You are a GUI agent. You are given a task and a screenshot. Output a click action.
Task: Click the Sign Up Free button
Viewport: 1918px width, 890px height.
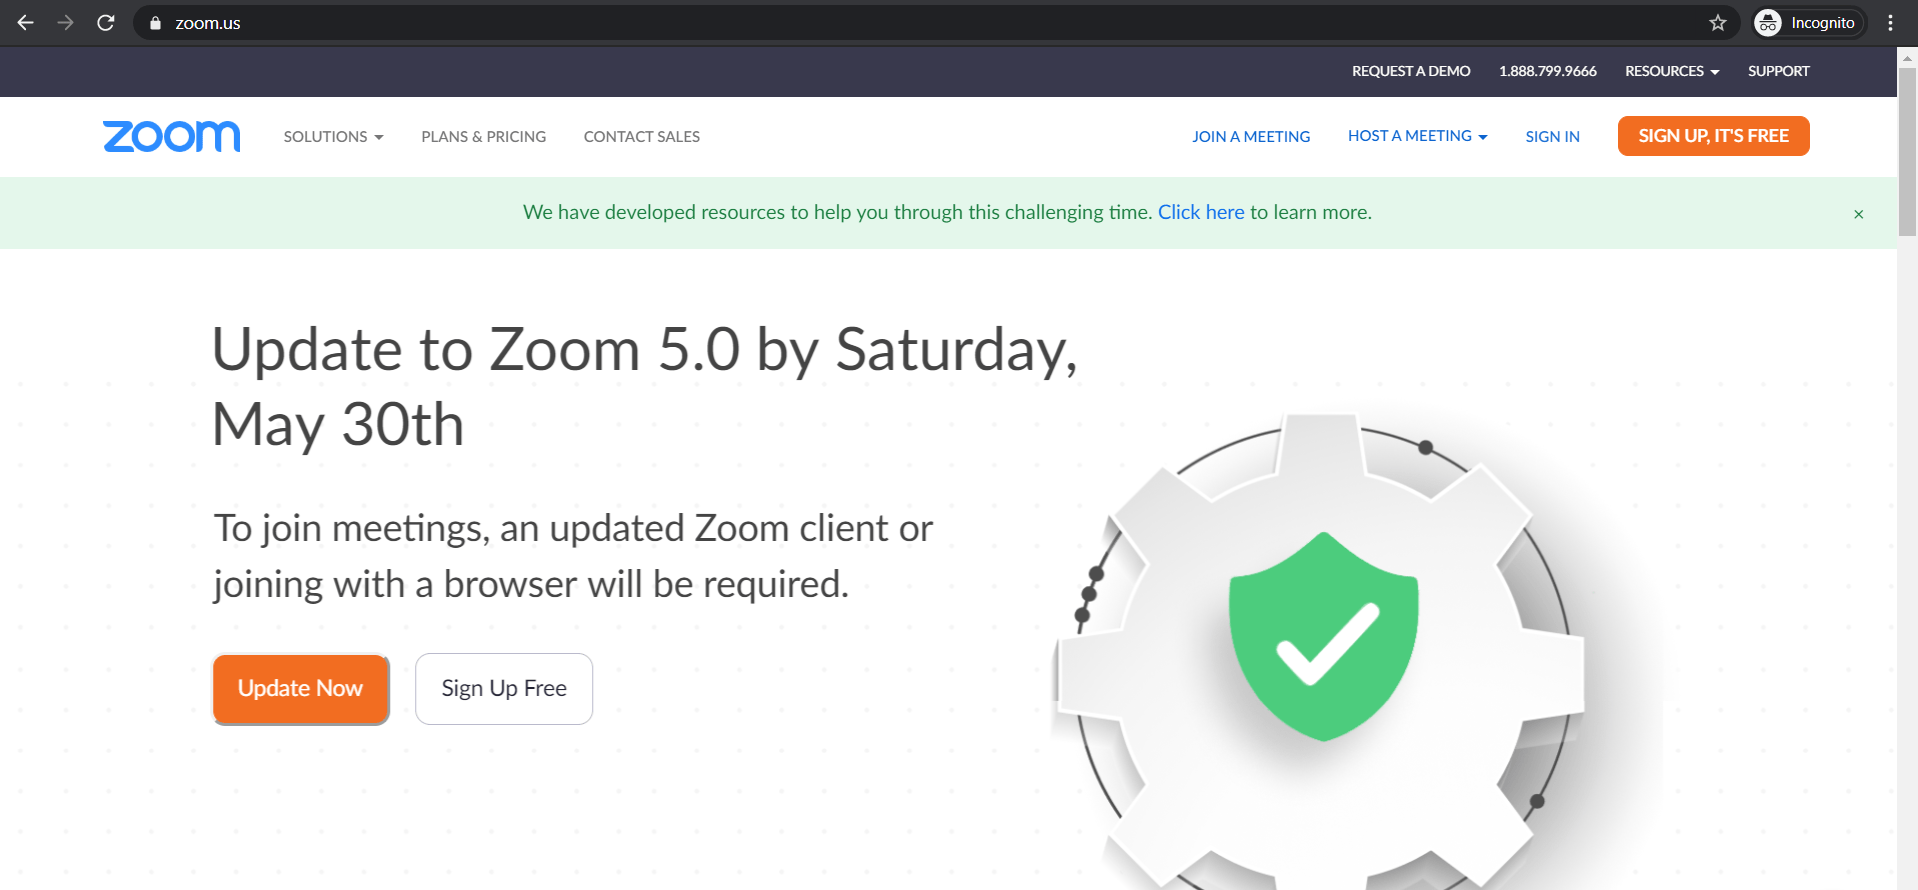pos(504,688)
